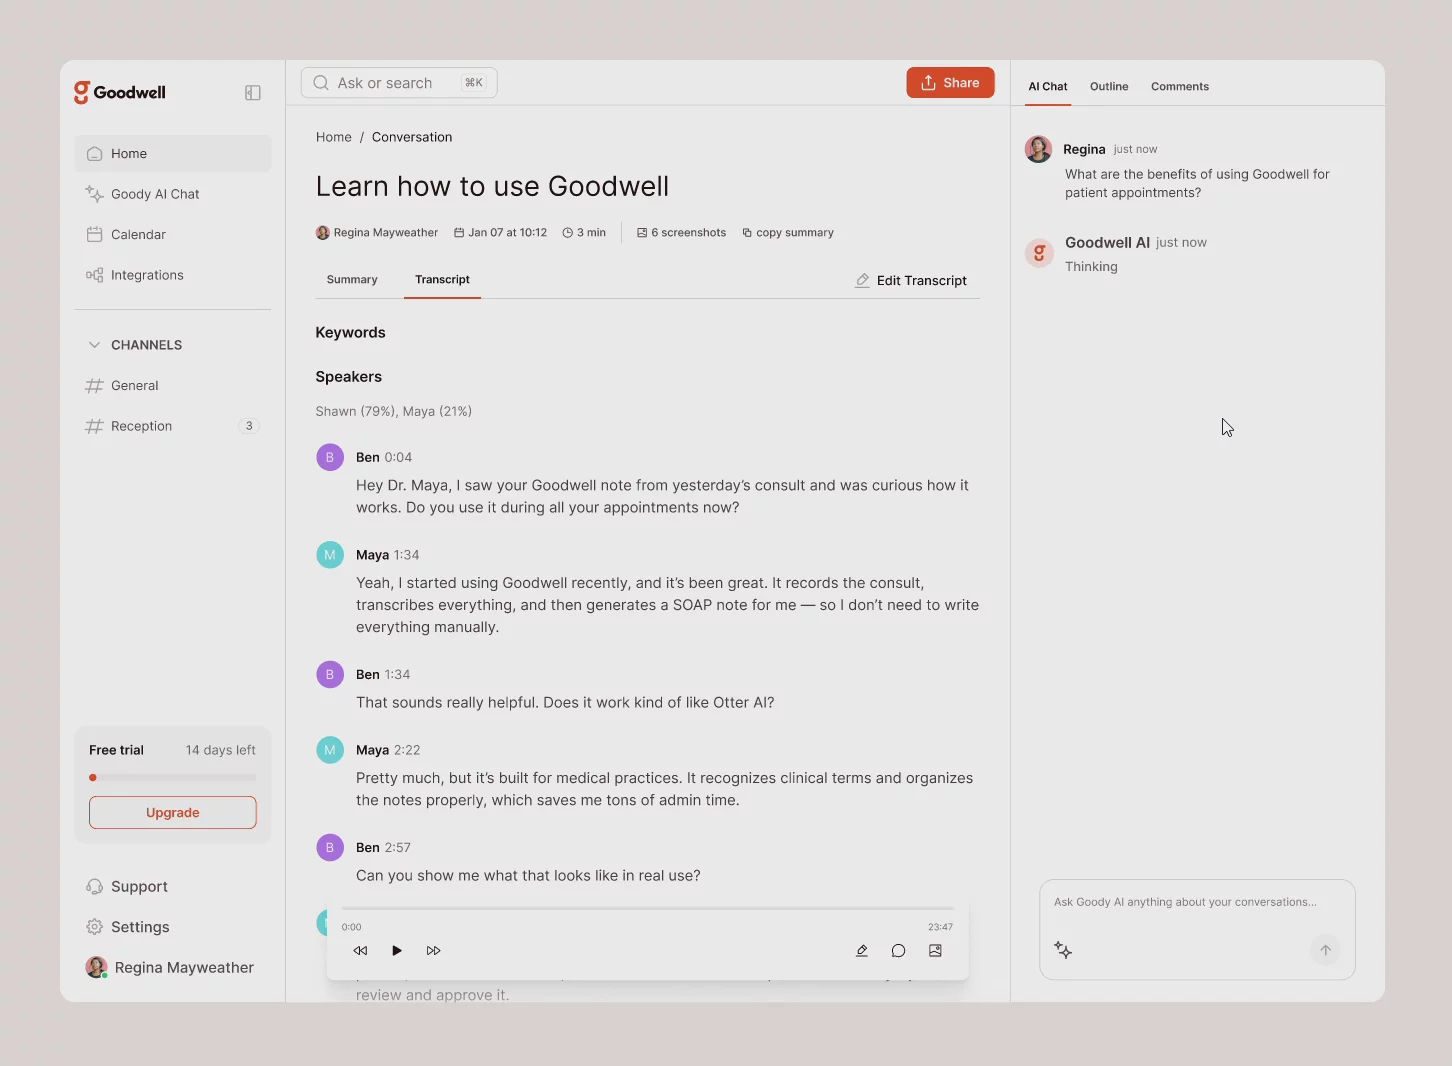1452x1066 pixels.
Task: Click the Jan 07 at 10:12 date
Action: pyautogui.click(x=500, y=232)
